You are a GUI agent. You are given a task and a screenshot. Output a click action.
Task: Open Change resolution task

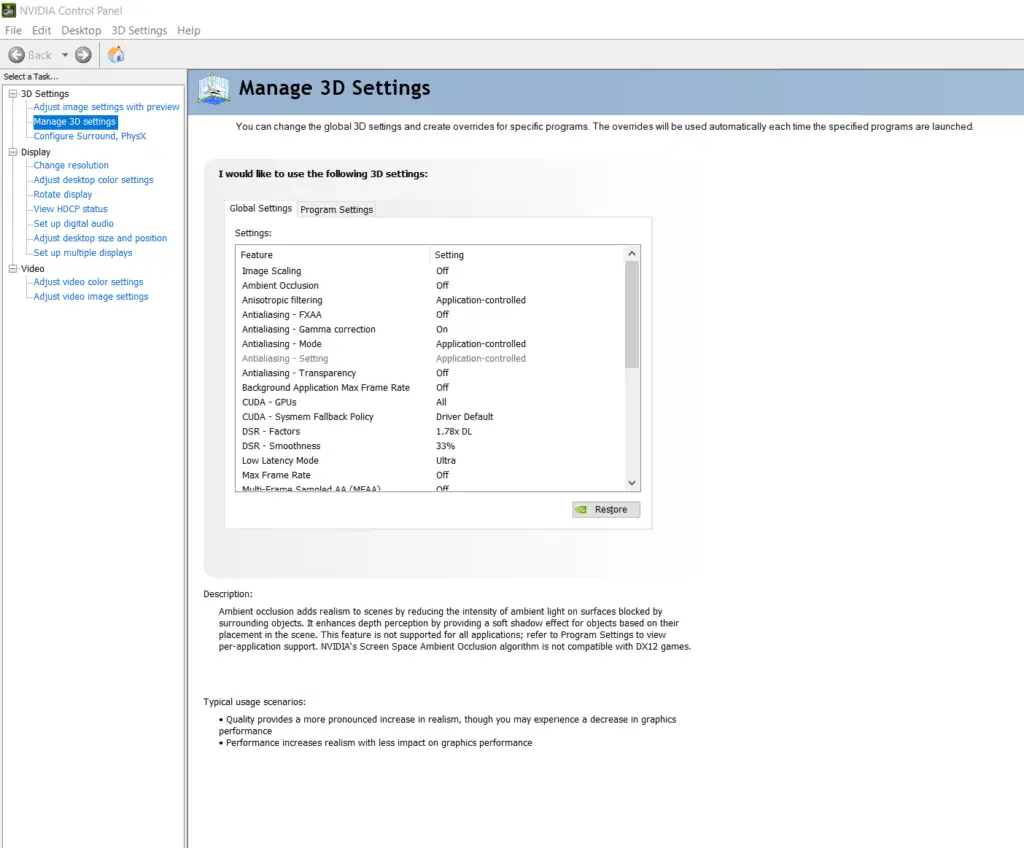pyautogui.click(x=71, y=165)
